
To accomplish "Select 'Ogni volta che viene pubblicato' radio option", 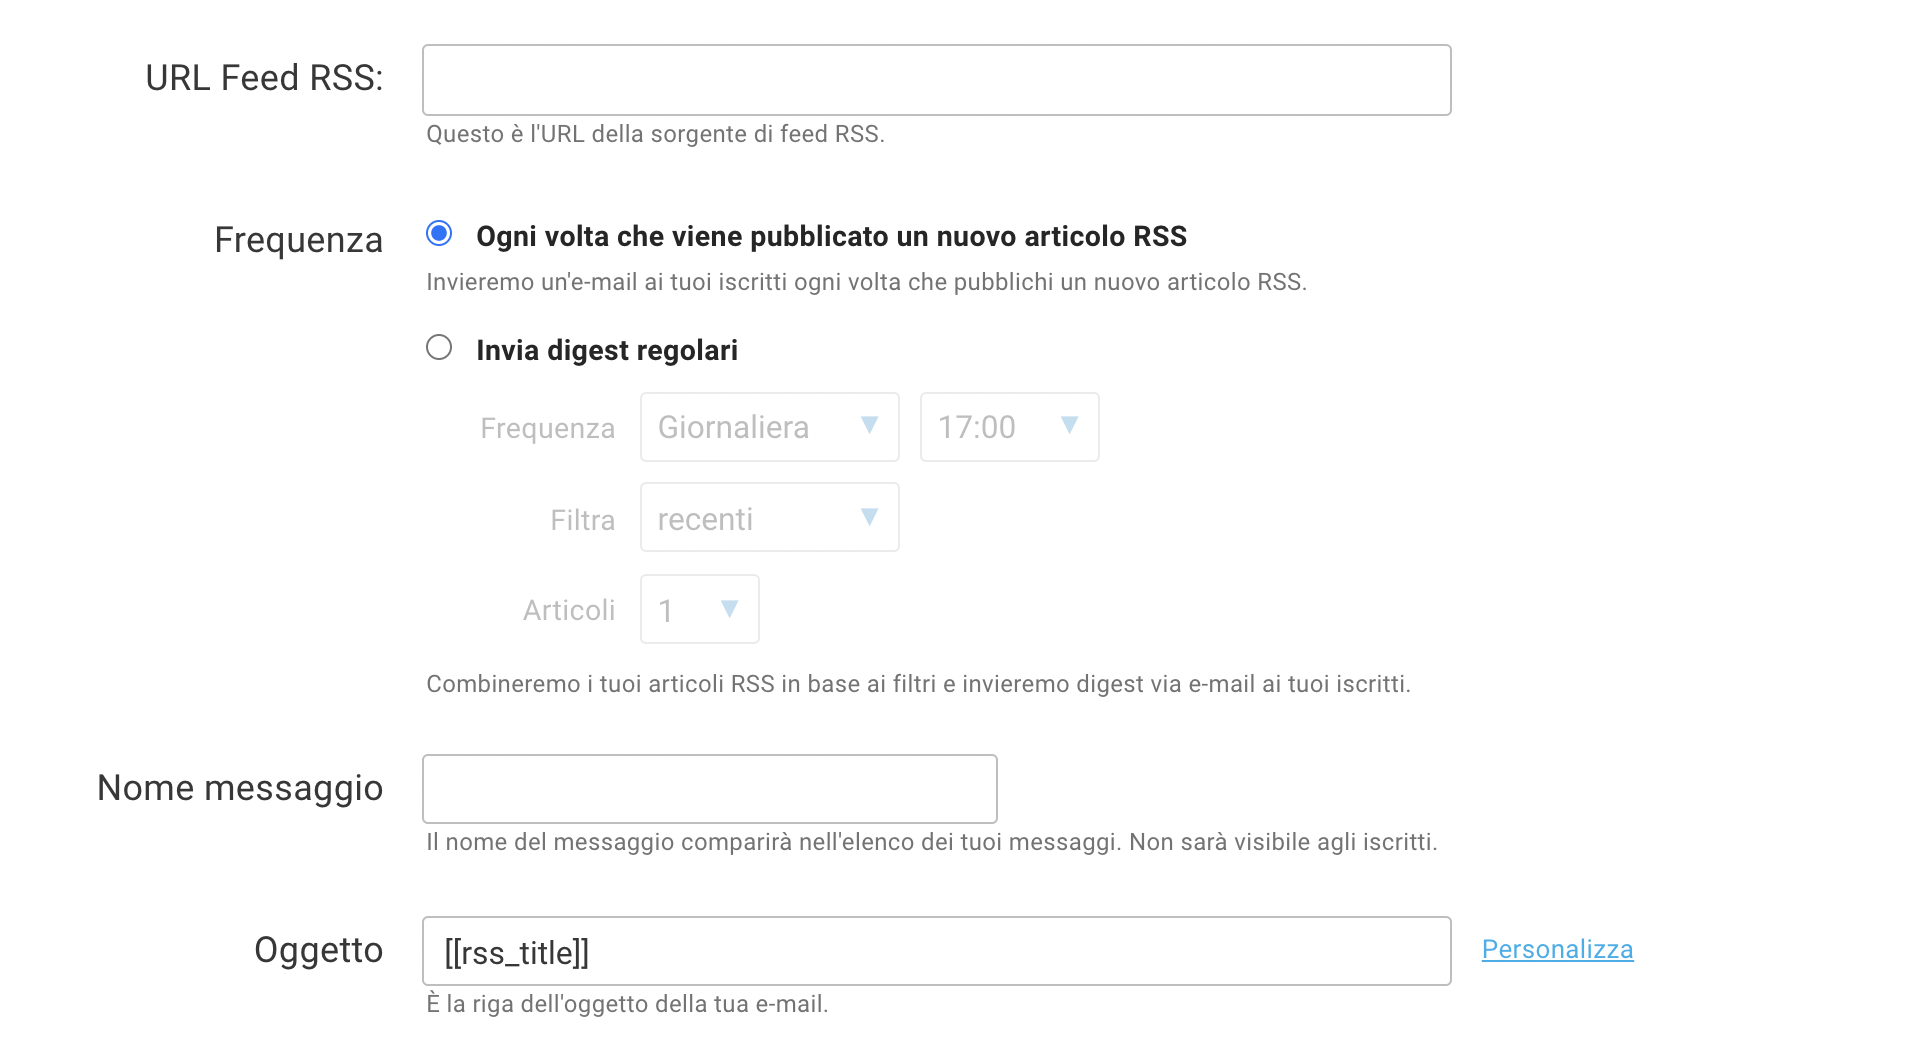I will (439, 233).
